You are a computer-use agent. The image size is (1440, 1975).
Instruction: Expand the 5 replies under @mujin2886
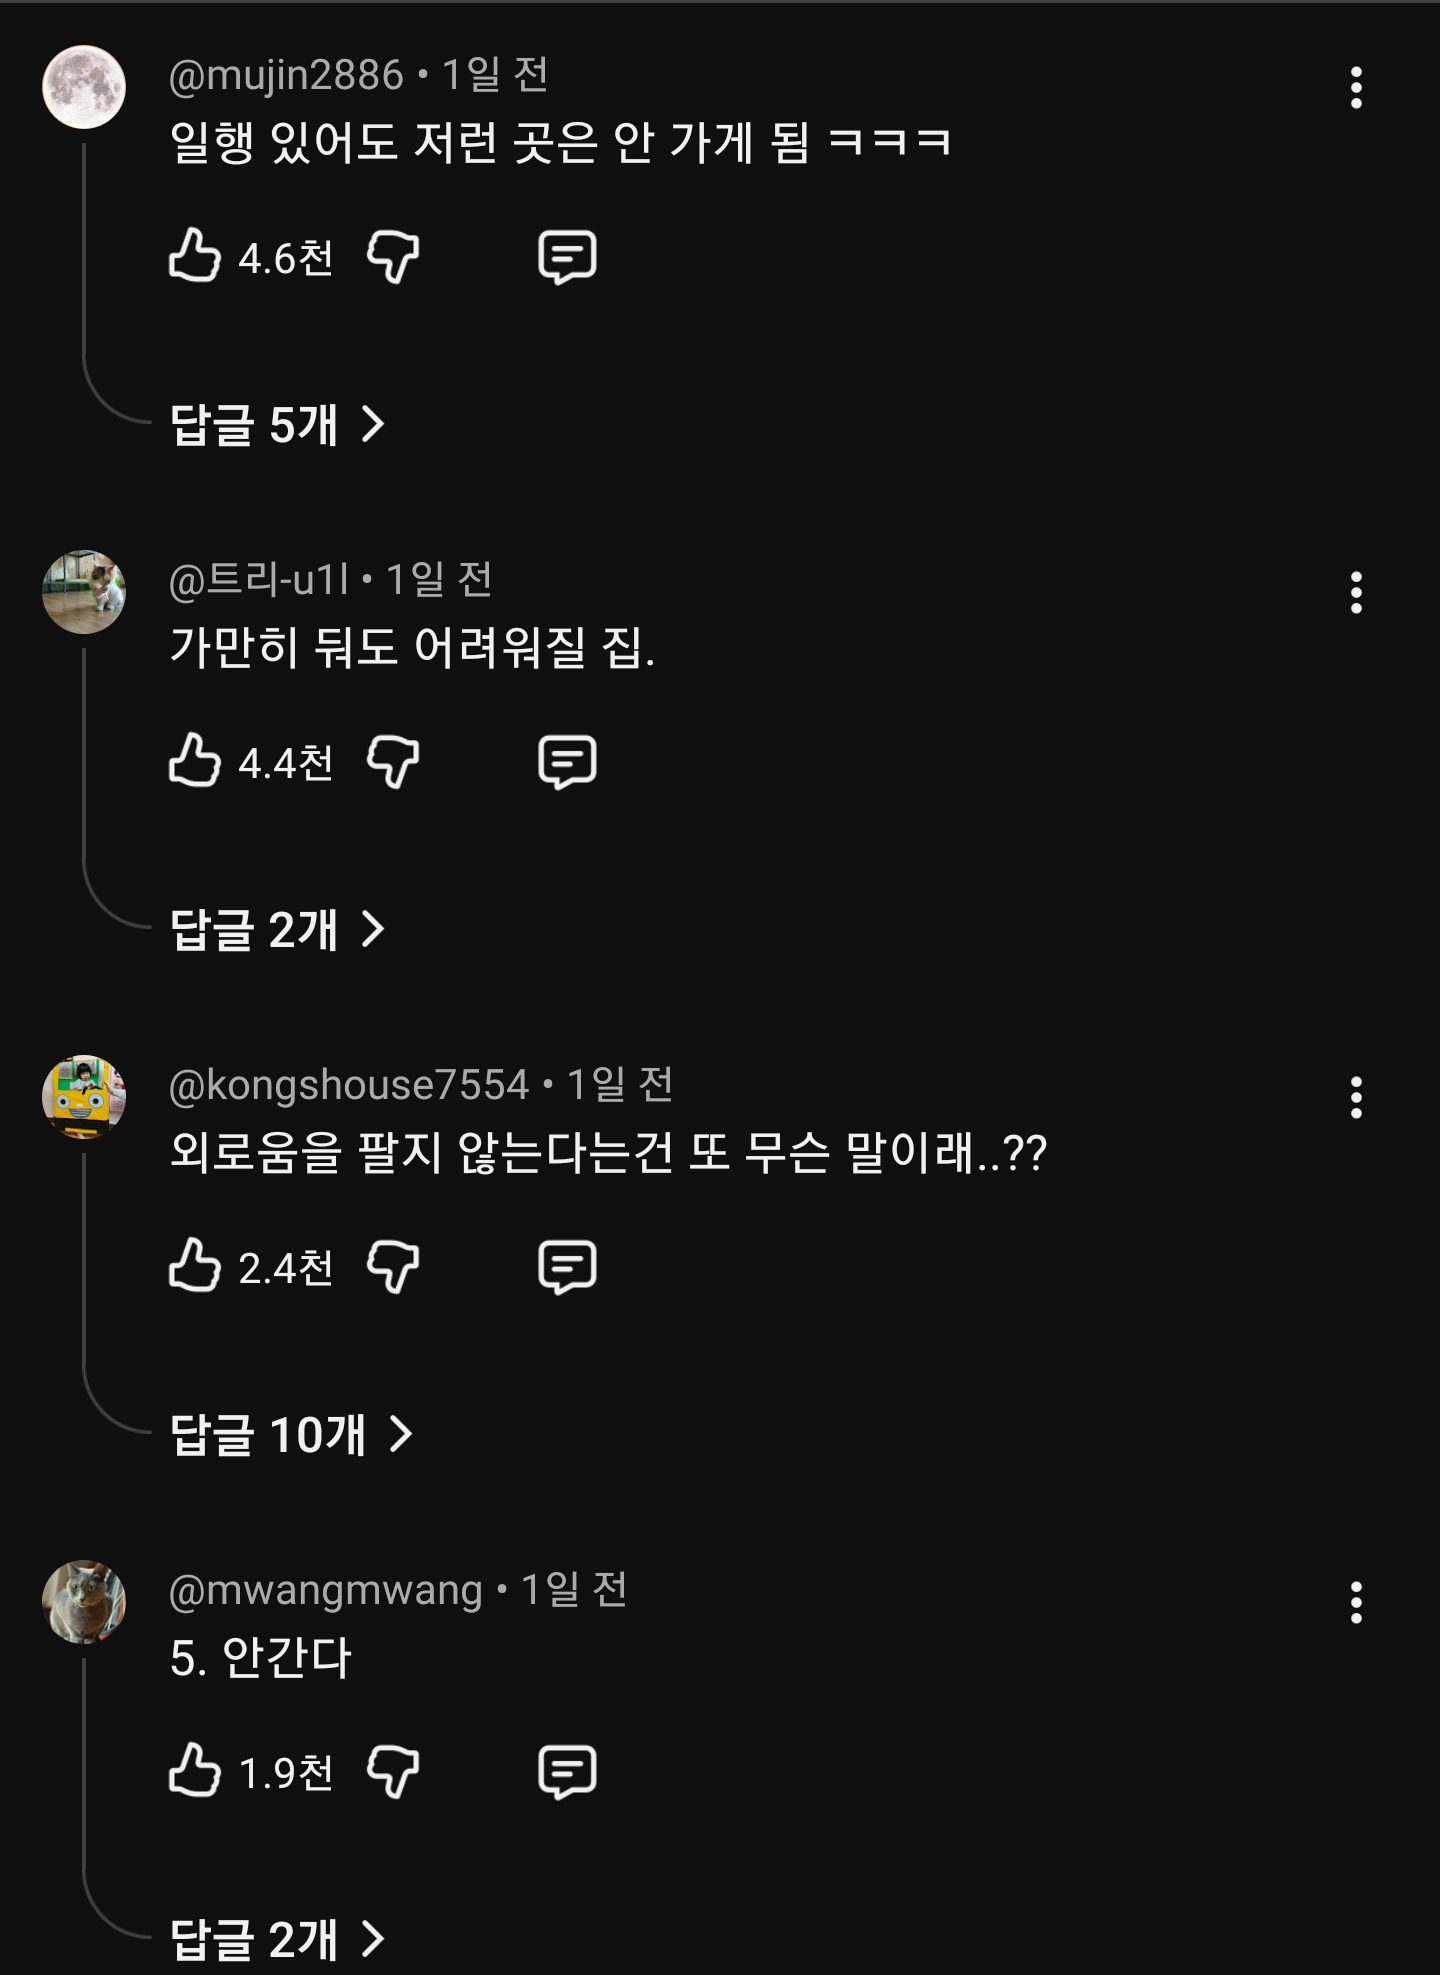pos(277,425)
